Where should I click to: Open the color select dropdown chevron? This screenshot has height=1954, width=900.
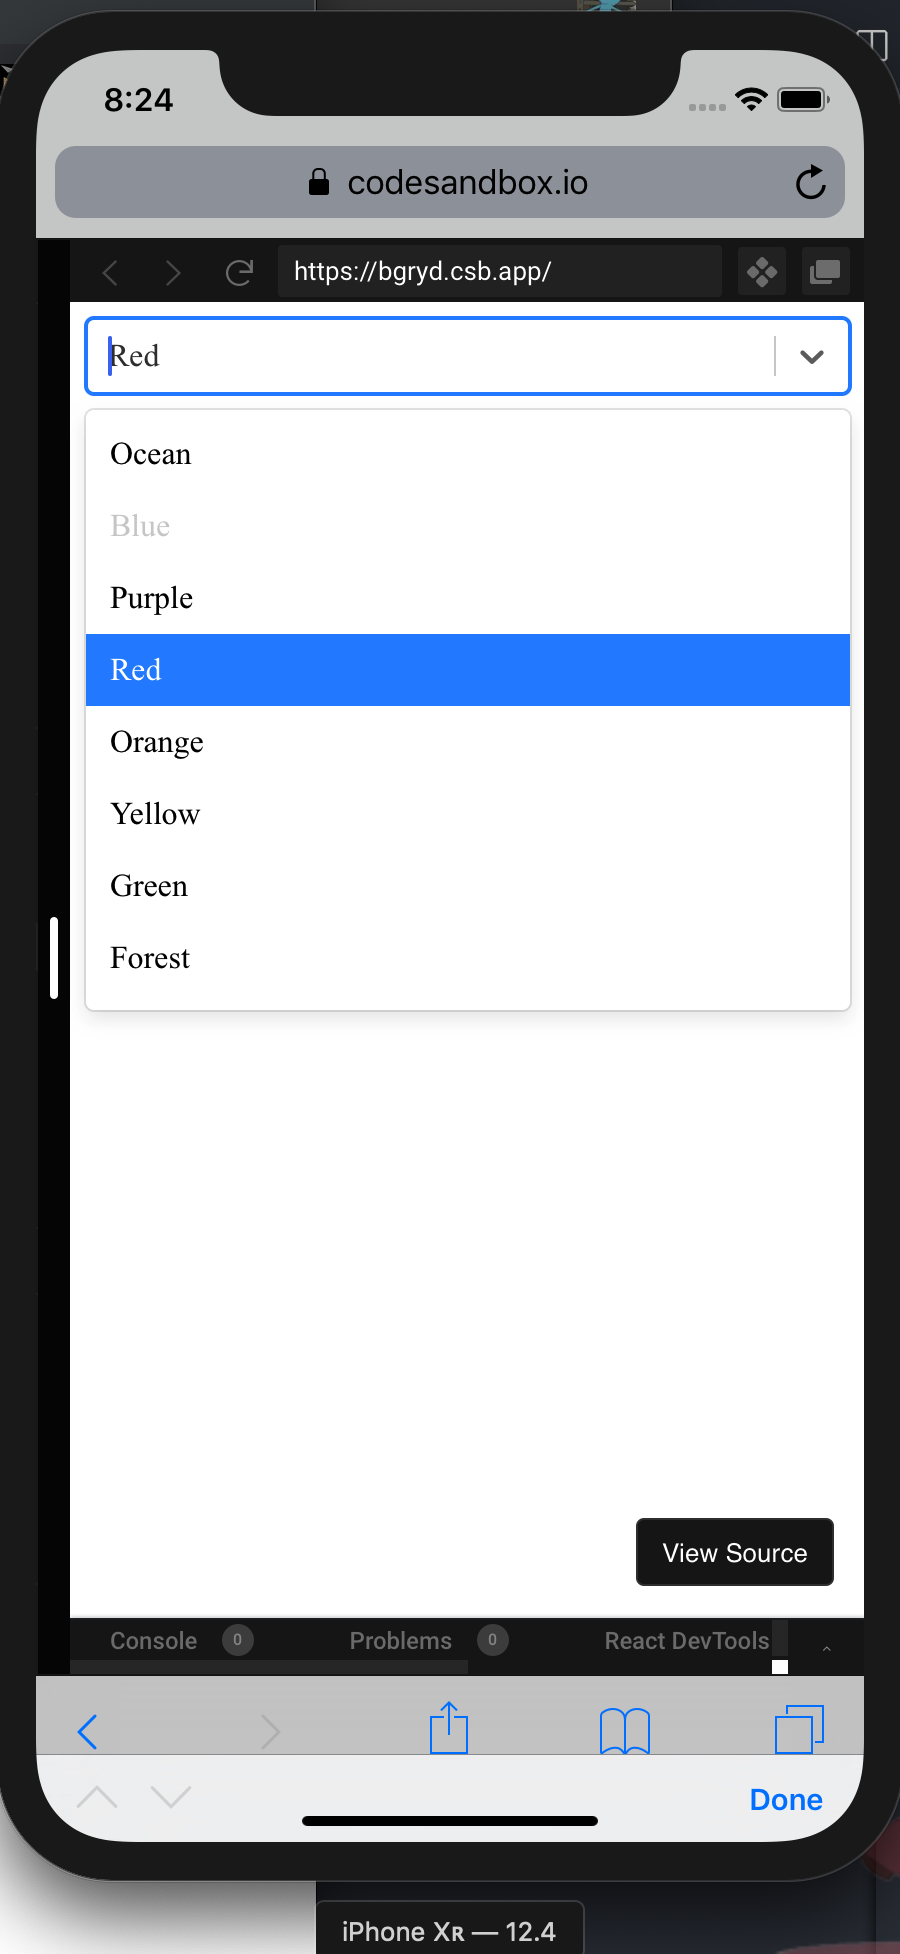pyautogui.click(x=811, y=356)
